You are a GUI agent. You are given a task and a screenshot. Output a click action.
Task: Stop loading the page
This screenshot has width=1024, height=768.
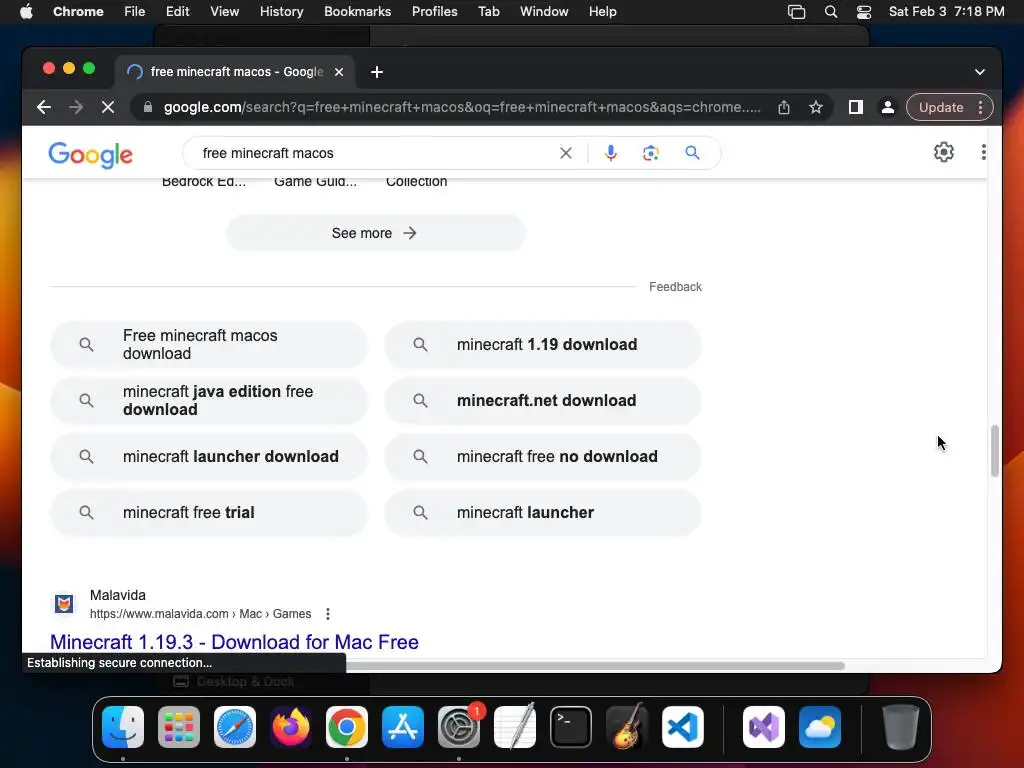108,107
